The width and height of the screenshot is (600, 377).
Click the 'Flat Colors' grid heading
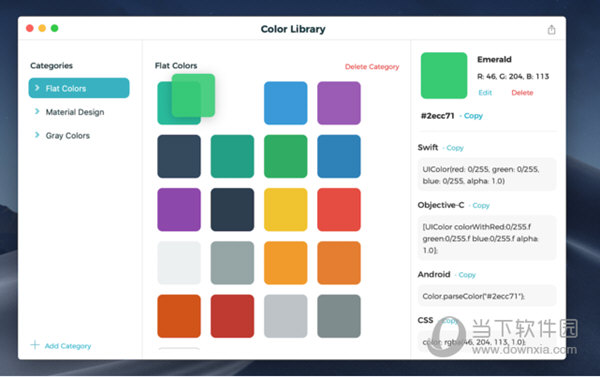click(176, 65)
